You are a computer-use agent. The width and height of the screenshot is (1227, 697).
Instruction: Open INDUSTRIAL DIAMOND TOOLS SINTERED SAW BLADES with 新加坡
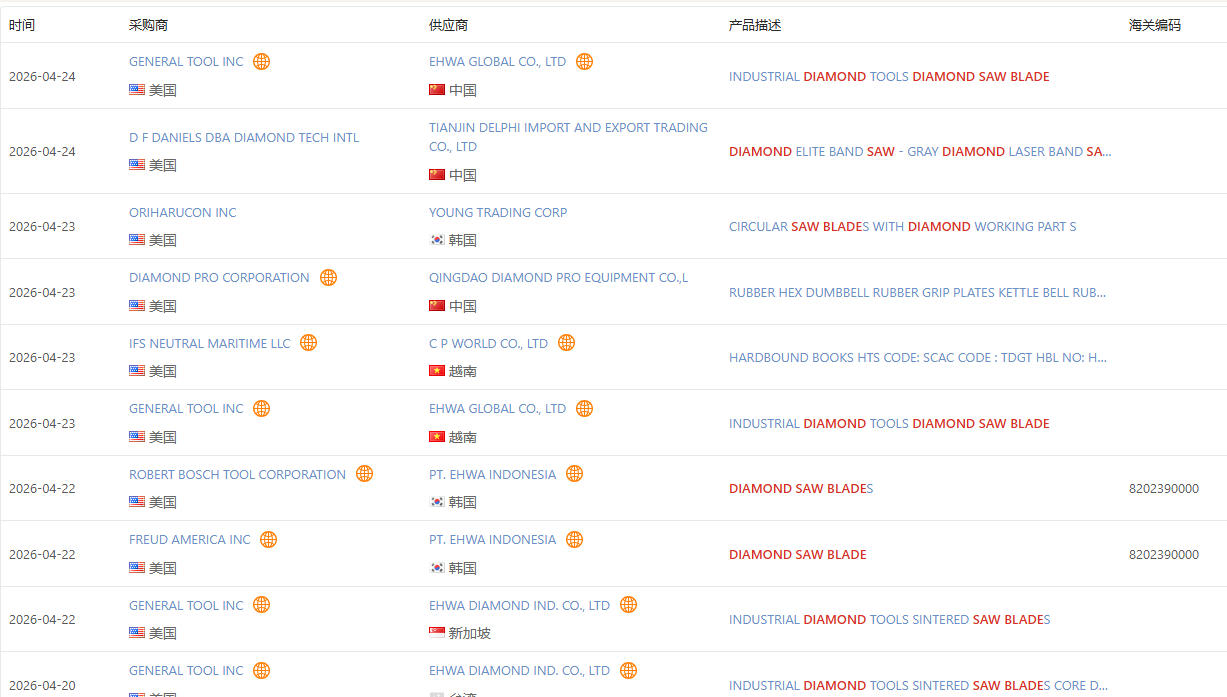889,620
